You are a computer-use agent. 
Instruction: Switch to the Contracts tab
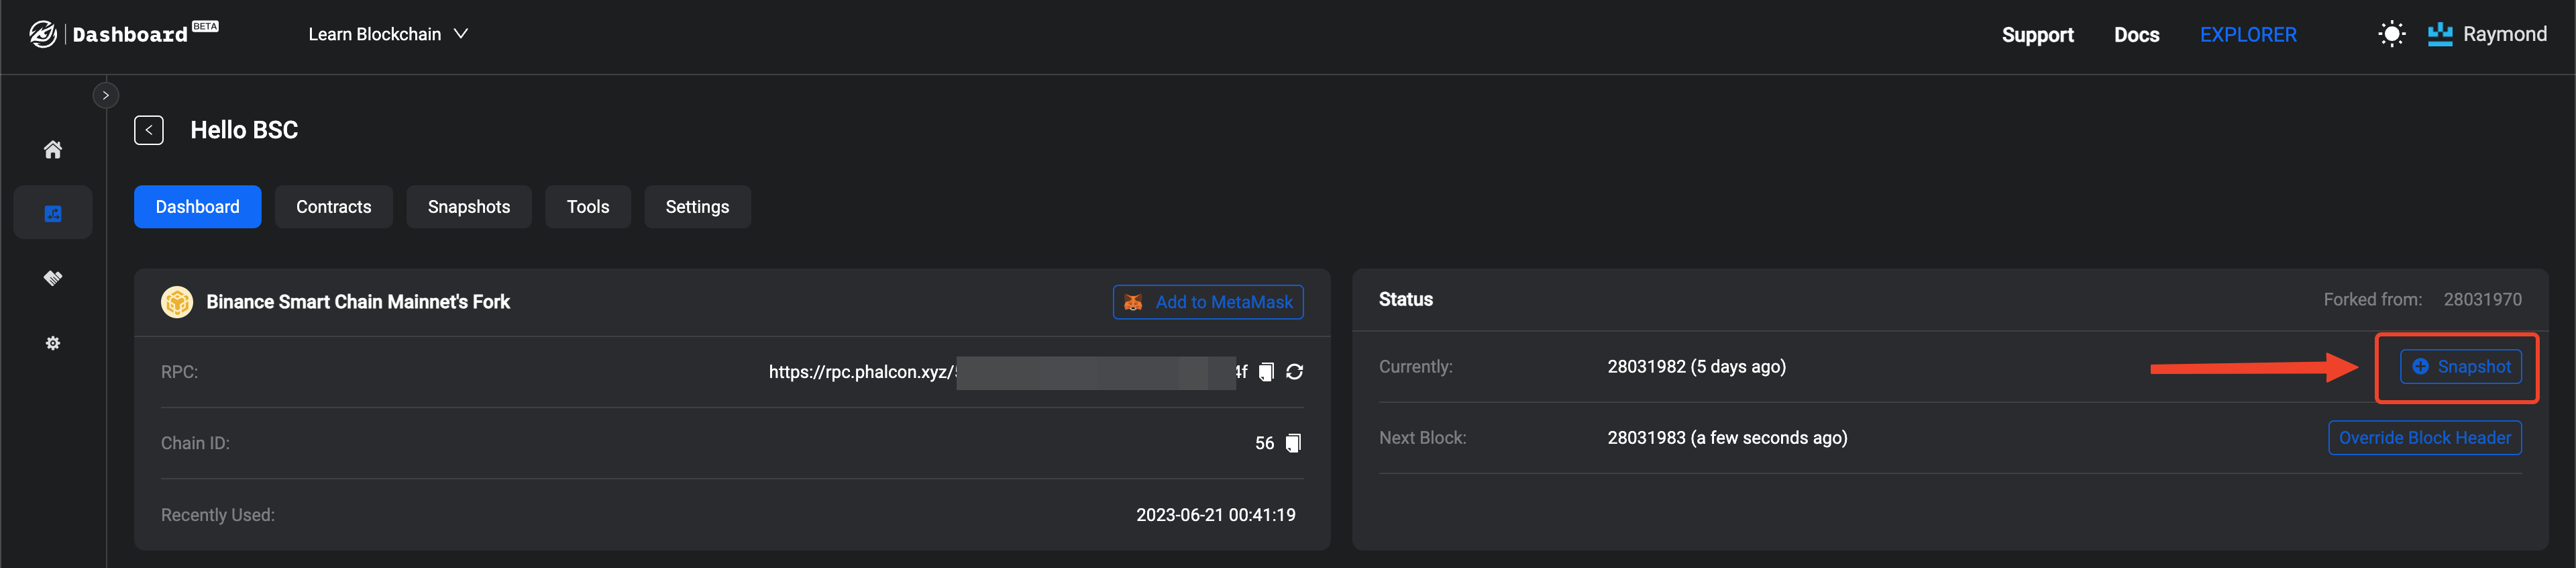tap(333, 207)
